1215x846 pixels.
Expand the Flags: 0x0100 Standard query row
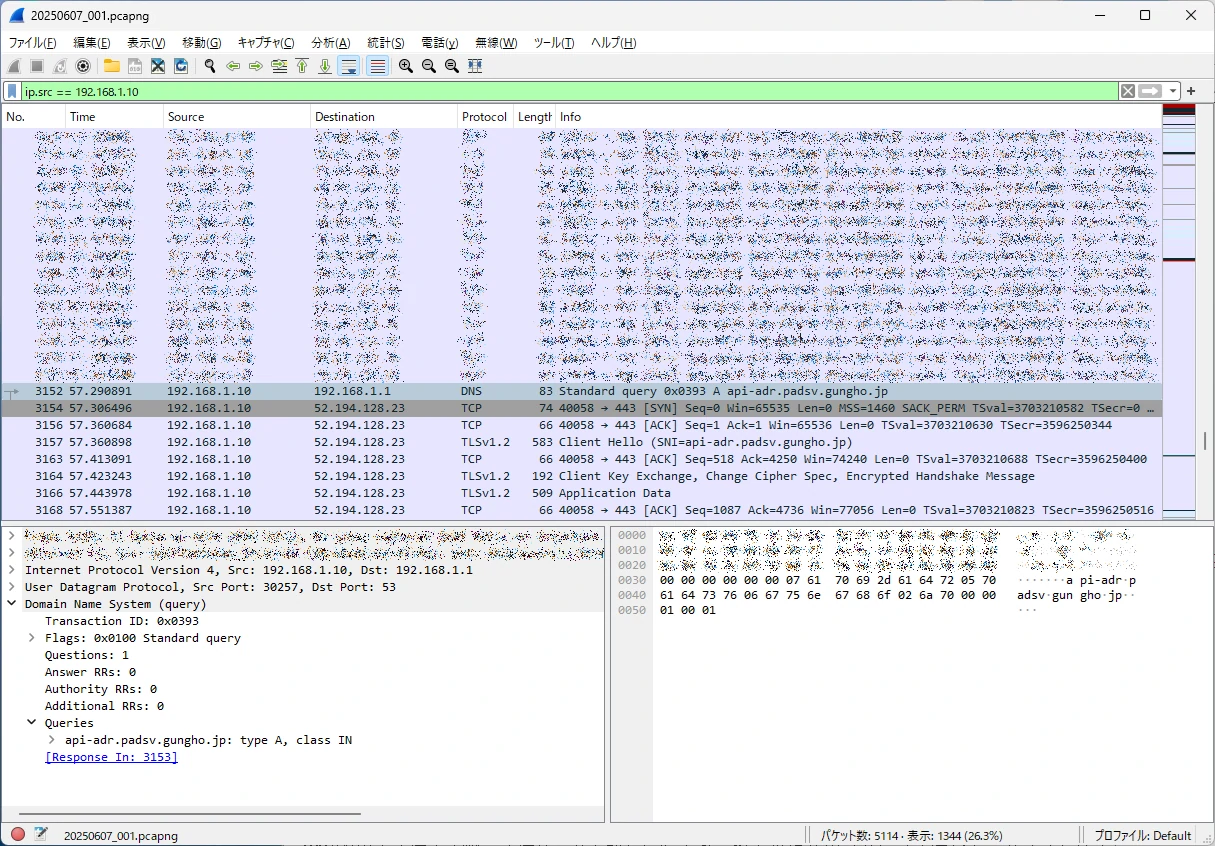[x=32, y=638]
